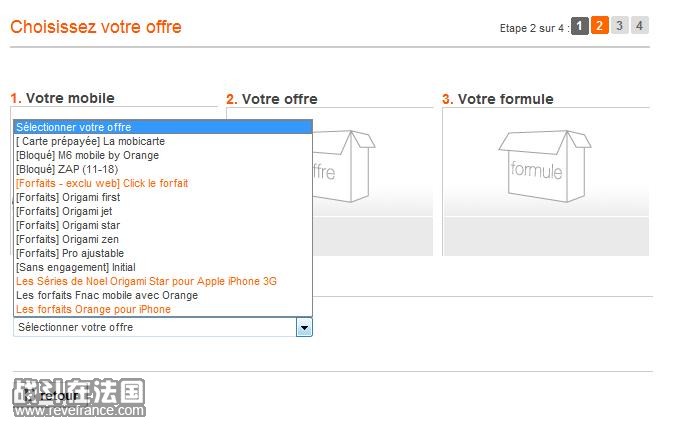Click the offre box illustration

tap(344, 166)
